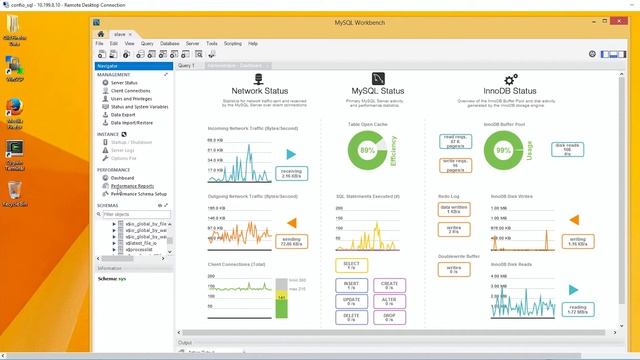This screenshot has height=360, width=640.
Task: Open Data Import/Restore
Action: pos(131,122)
